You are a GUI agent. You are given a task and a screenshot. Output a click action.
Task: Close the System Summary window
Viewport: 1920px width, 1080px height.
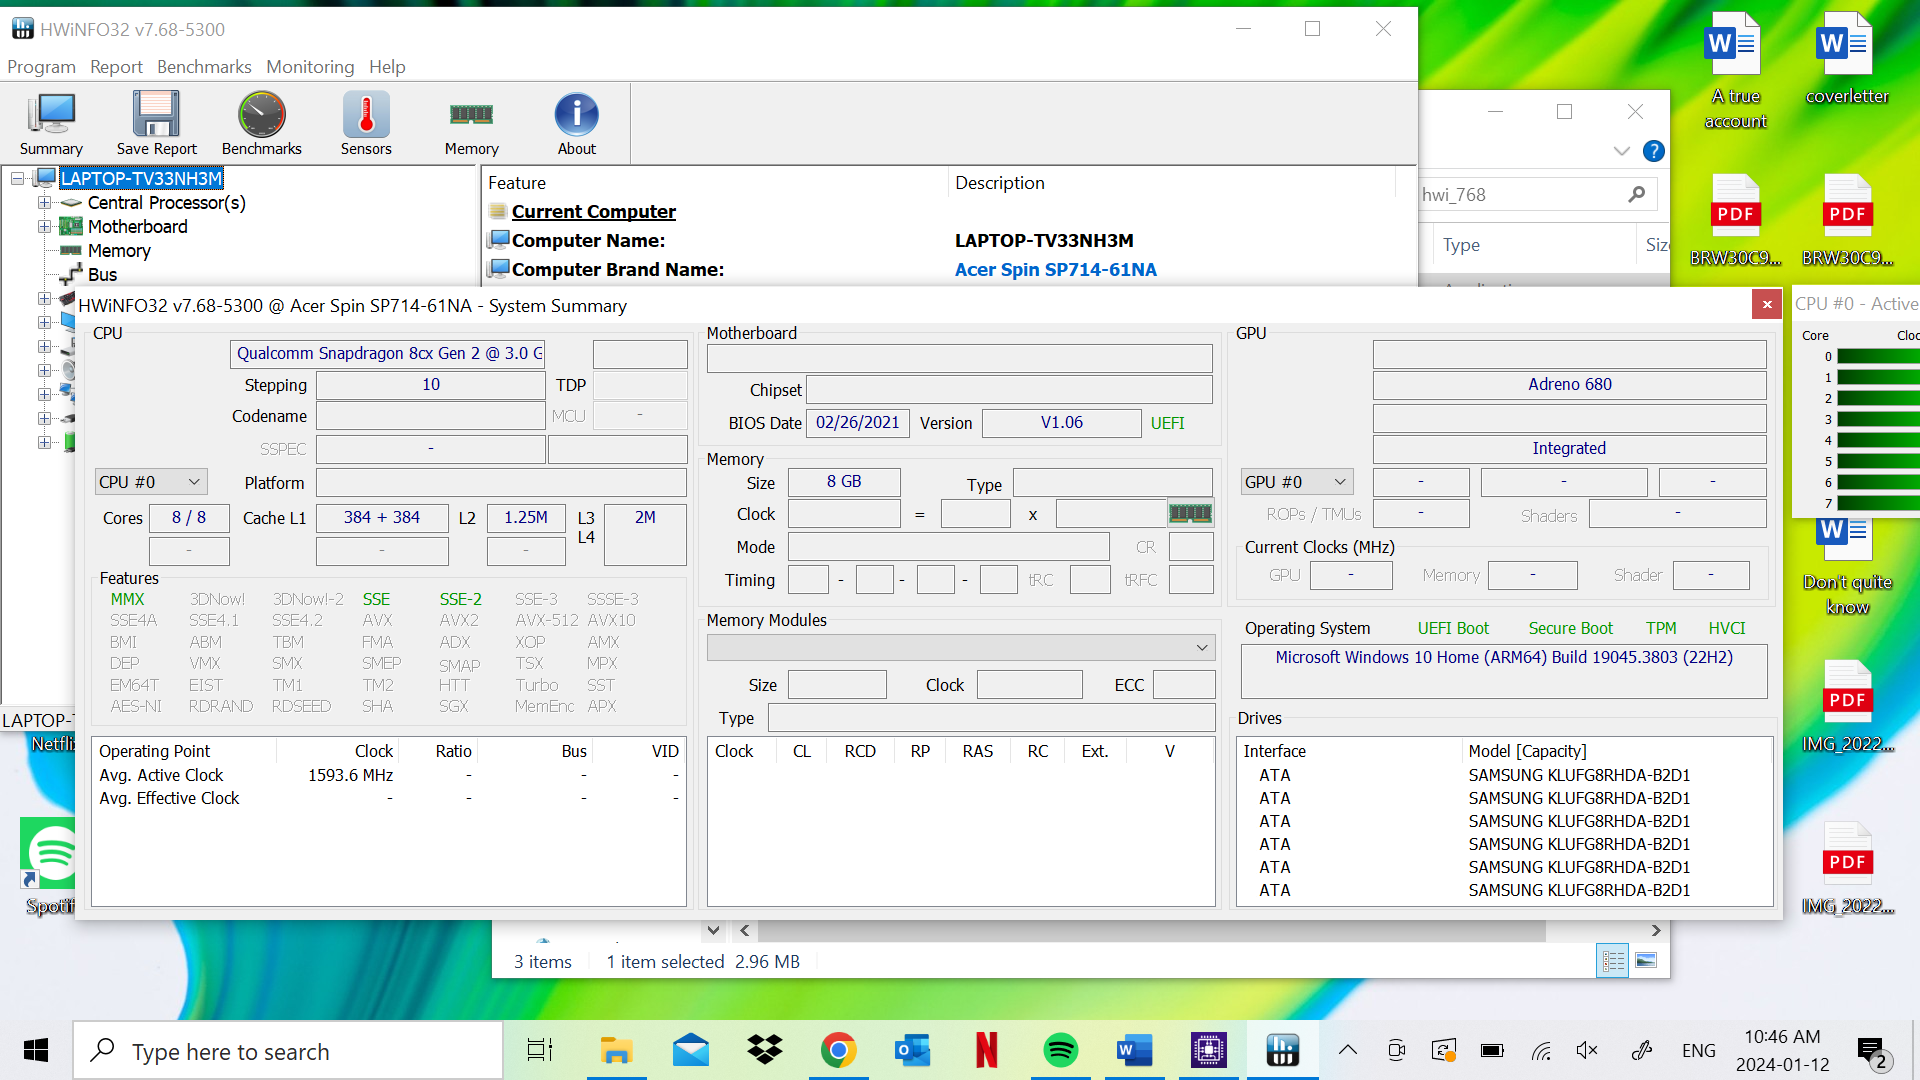pyautogui.click(x=1767, y=305)
